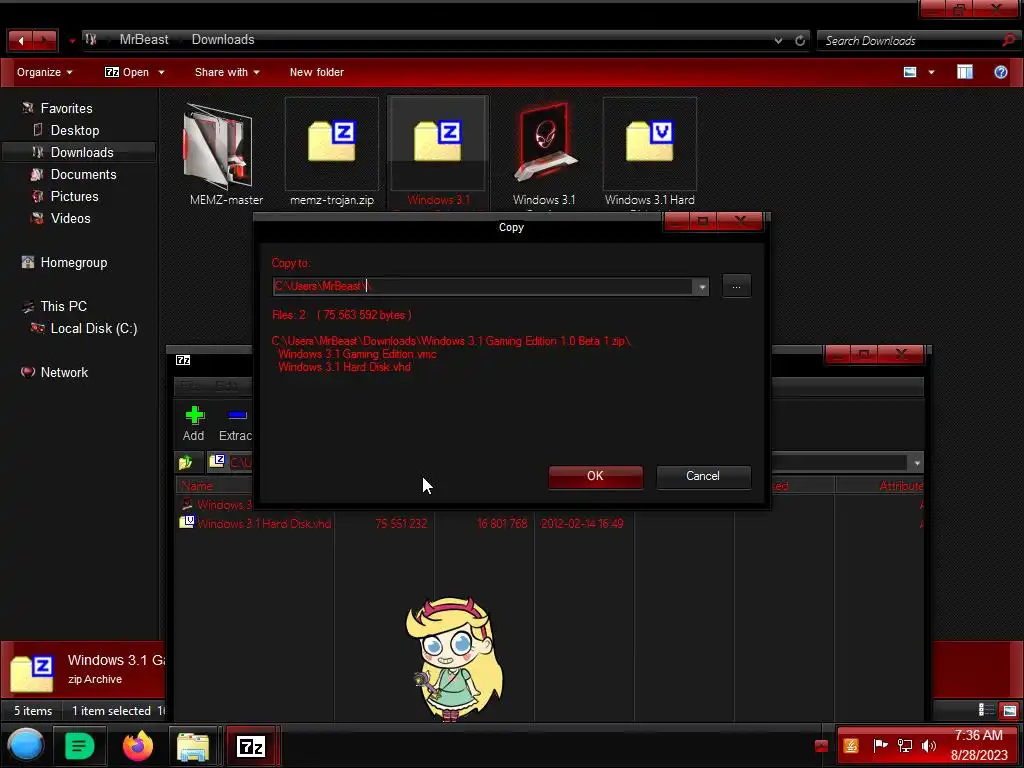Open Network in the navigation pane

click(x=64, y=372)
